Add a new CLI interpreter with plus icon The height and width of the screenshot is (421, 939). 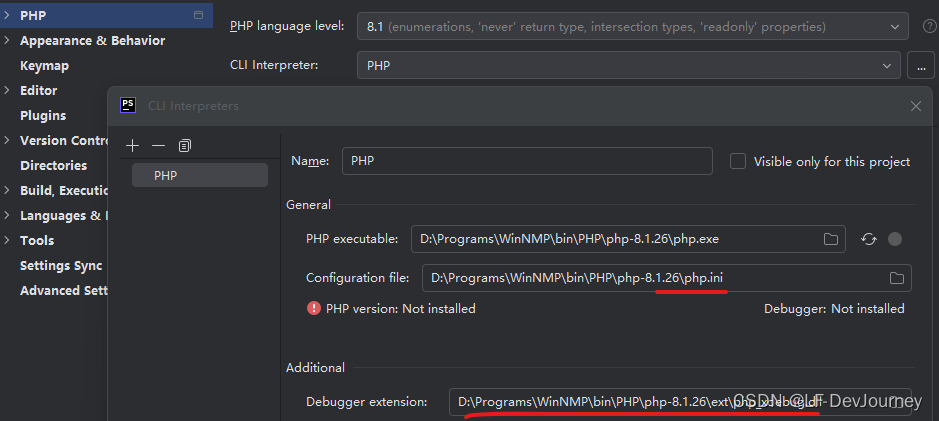pos(132,146)
